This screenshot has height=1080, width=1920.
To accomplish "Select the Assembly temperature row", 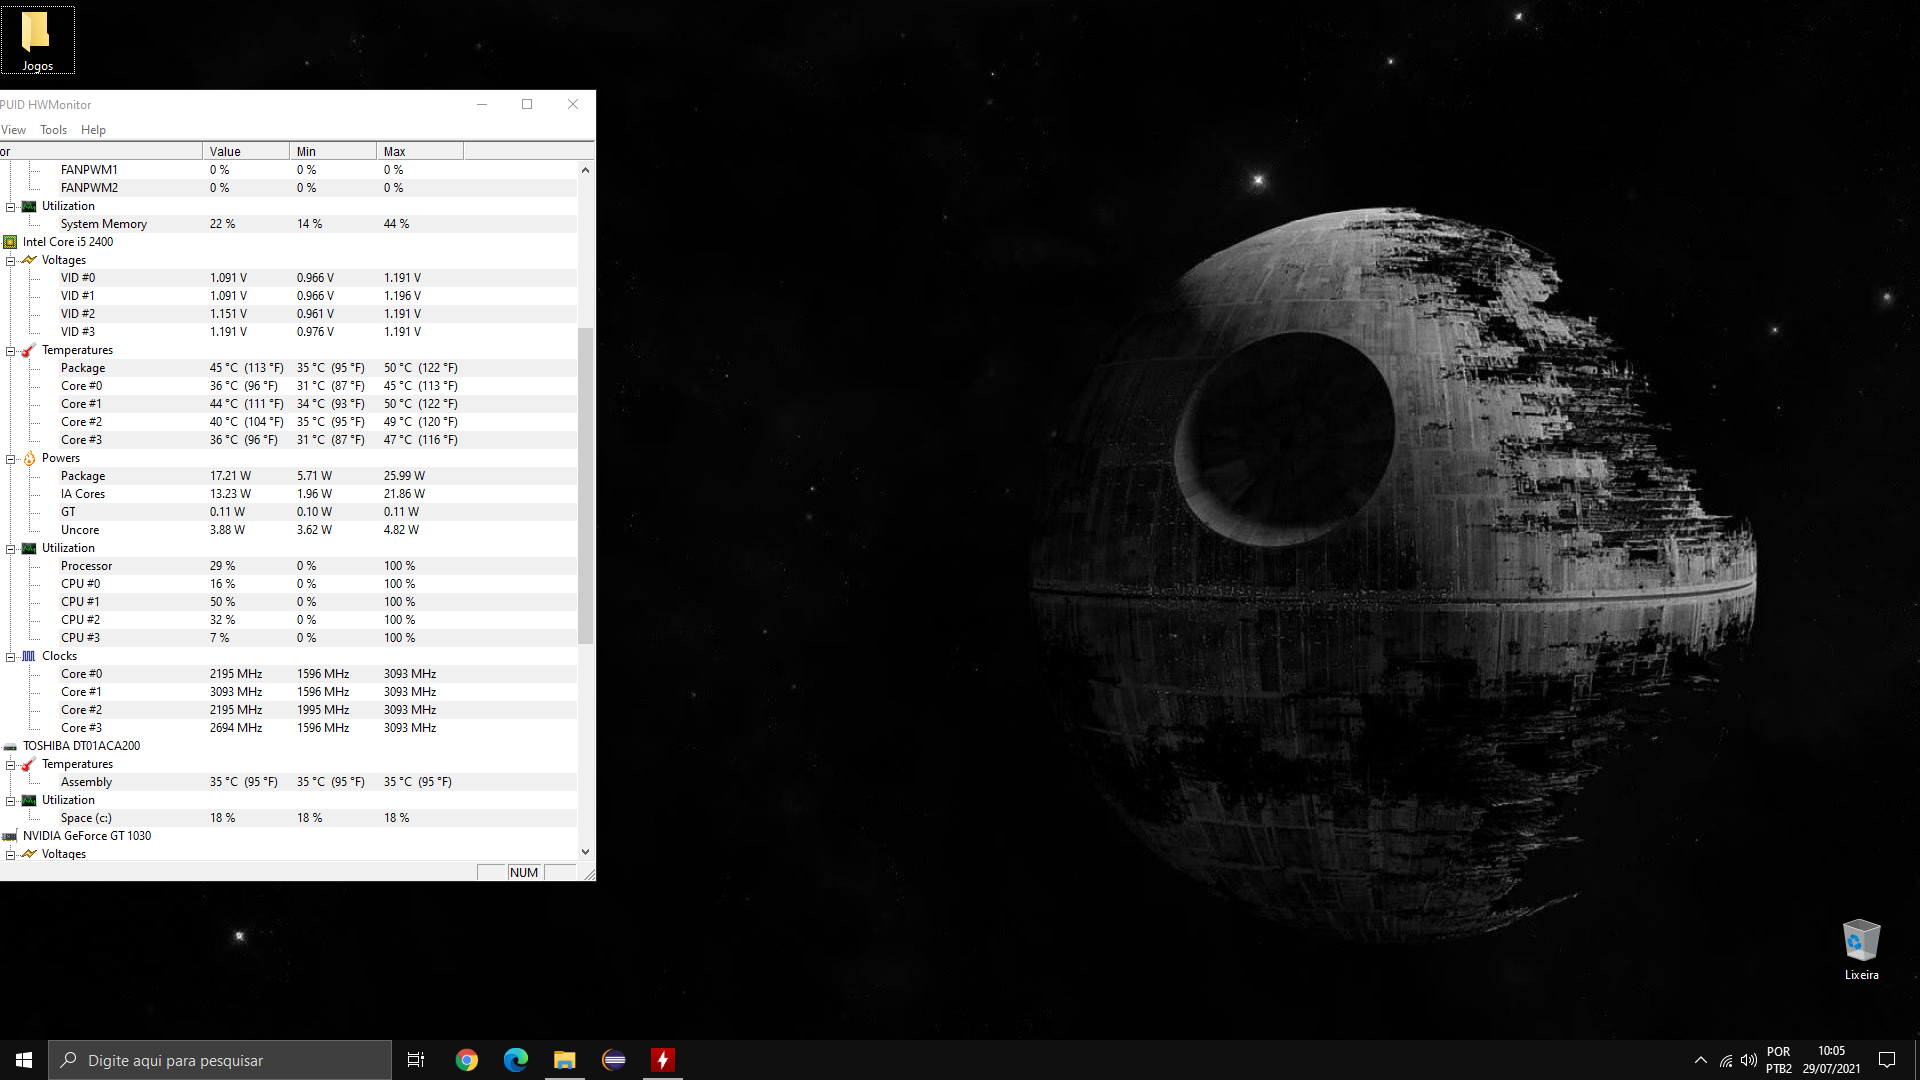I will coord(288,782).
